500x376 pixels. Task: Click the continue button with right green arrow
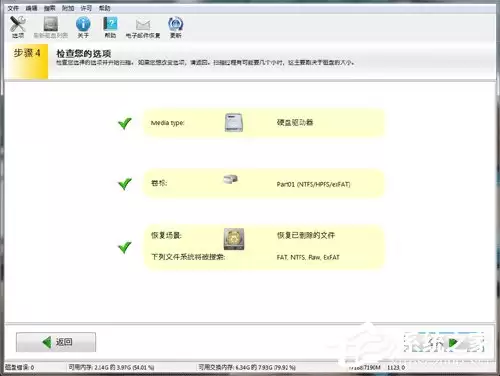point(444,342)
